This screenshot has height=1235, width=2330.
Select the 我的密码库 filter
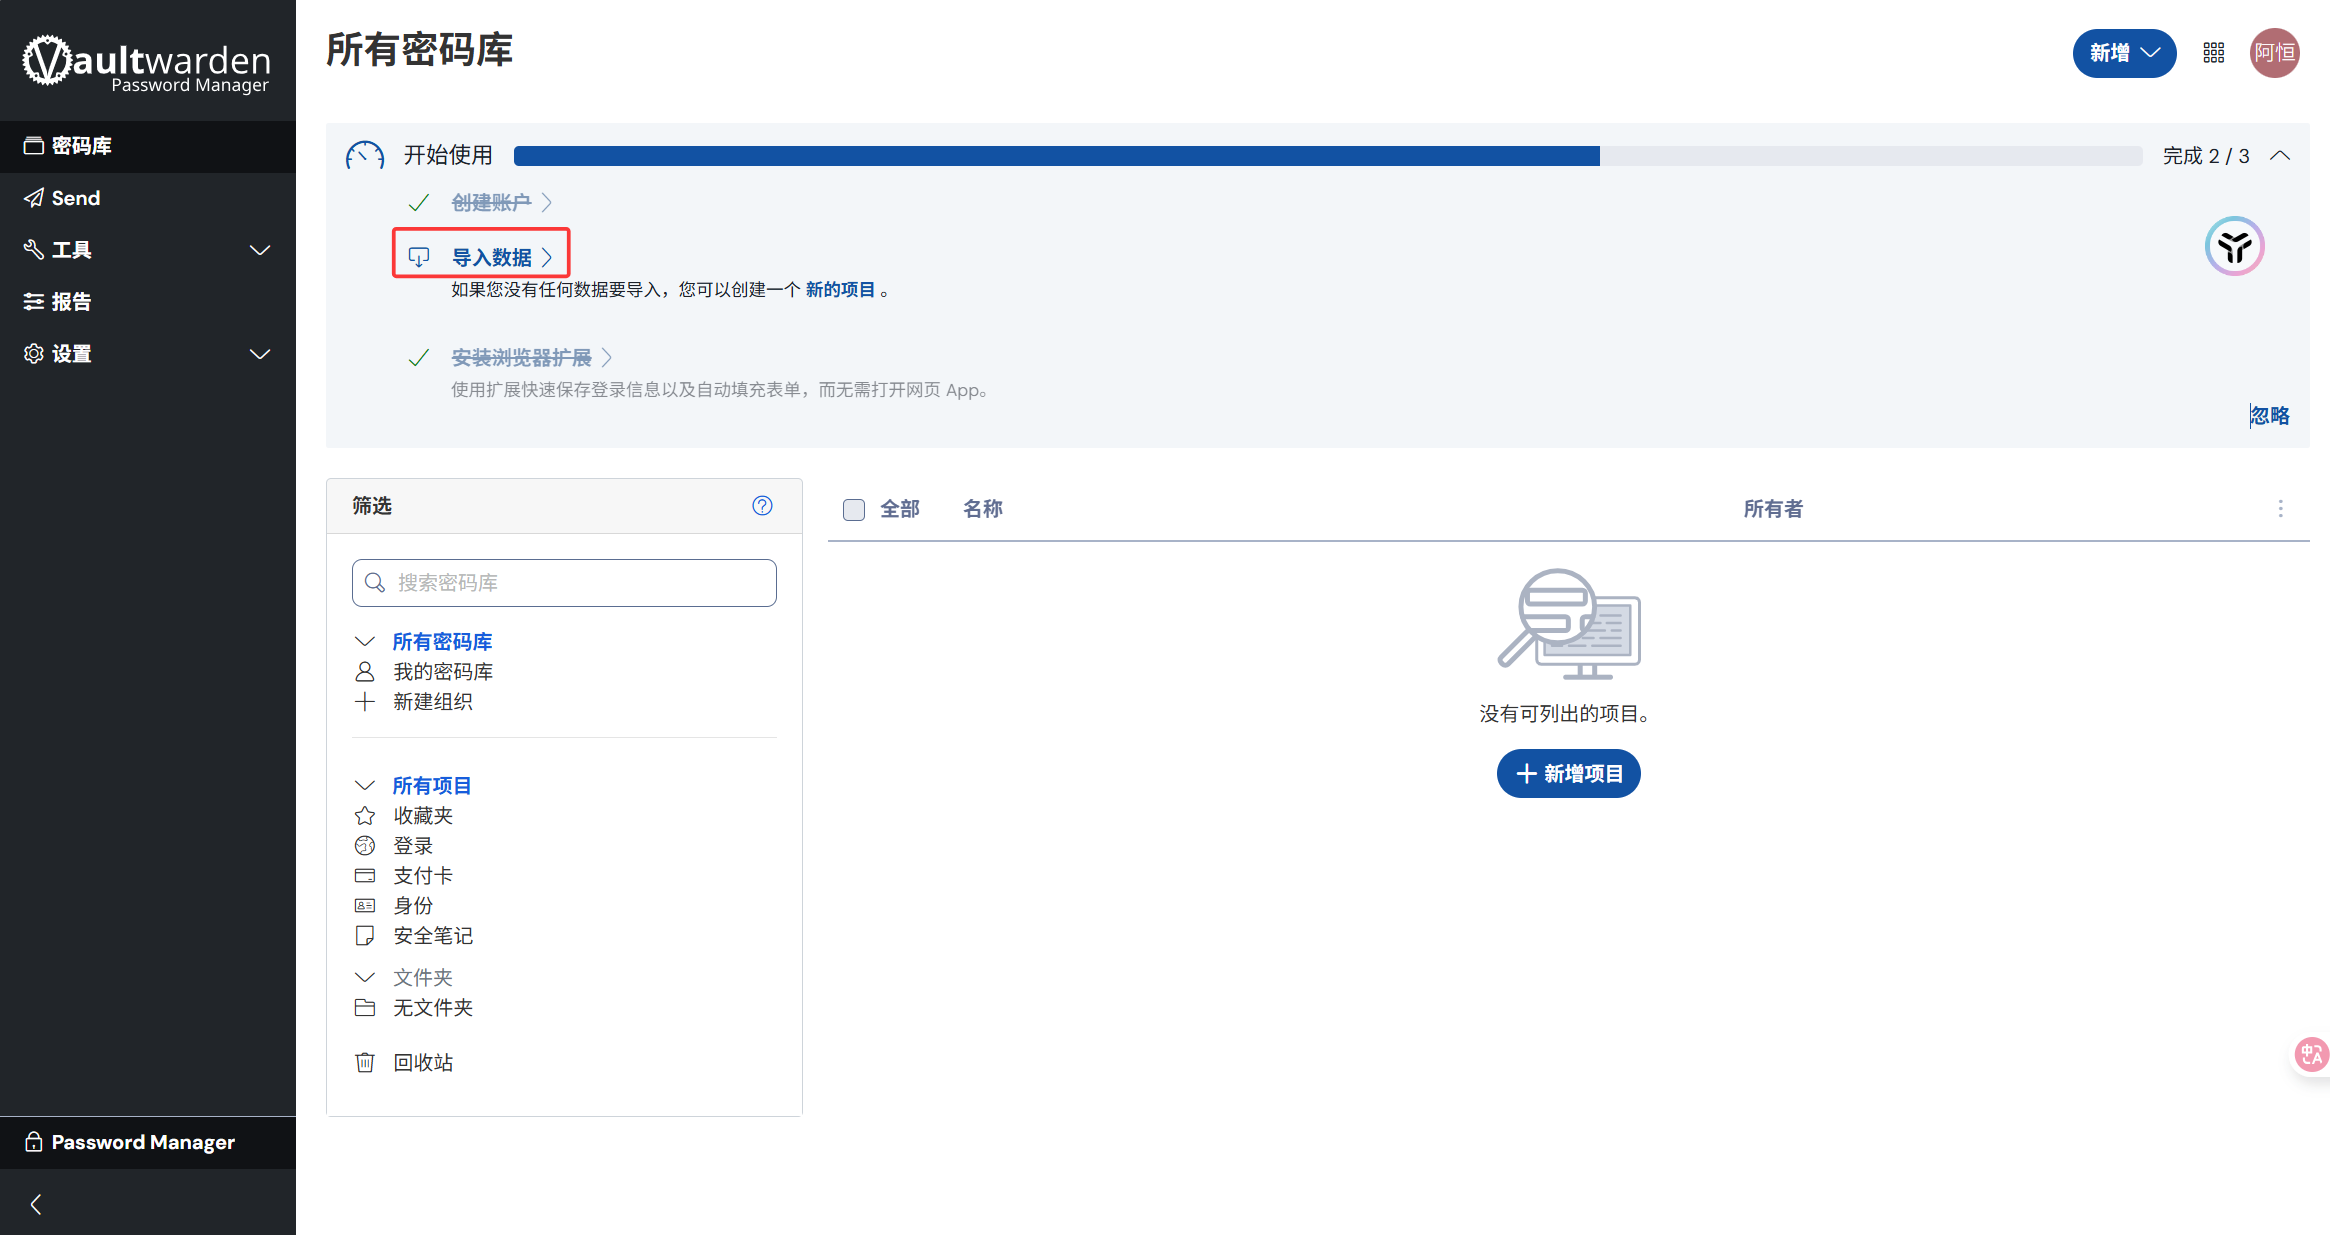click(x=443, y=672)
